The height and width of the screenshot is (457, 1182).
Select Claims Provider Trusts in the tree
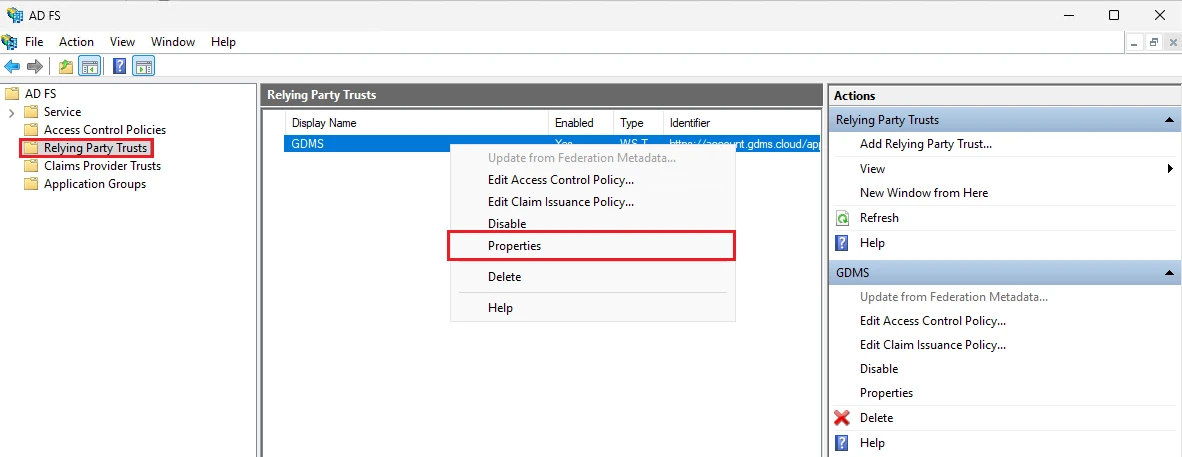click(103, 166)
